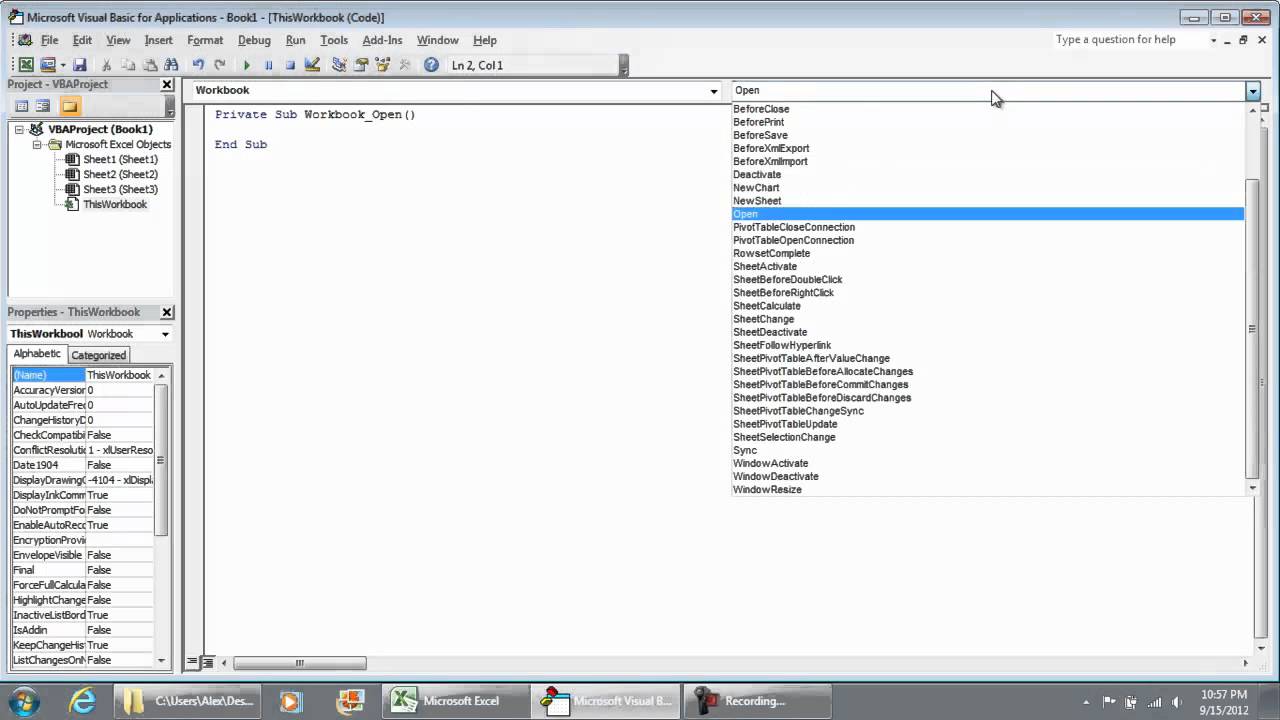Collapse the VBAProject (Book1) tree node
The width and height of the screenshot is (1280, 720).
pos(19,130)
